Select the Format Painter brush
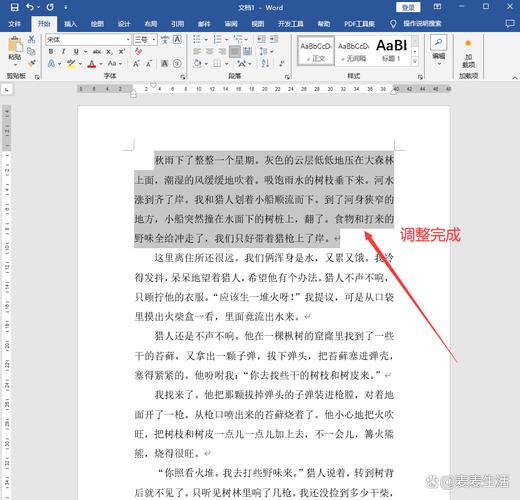Viewport: 520px width, 500px height. tap(31, 63)
